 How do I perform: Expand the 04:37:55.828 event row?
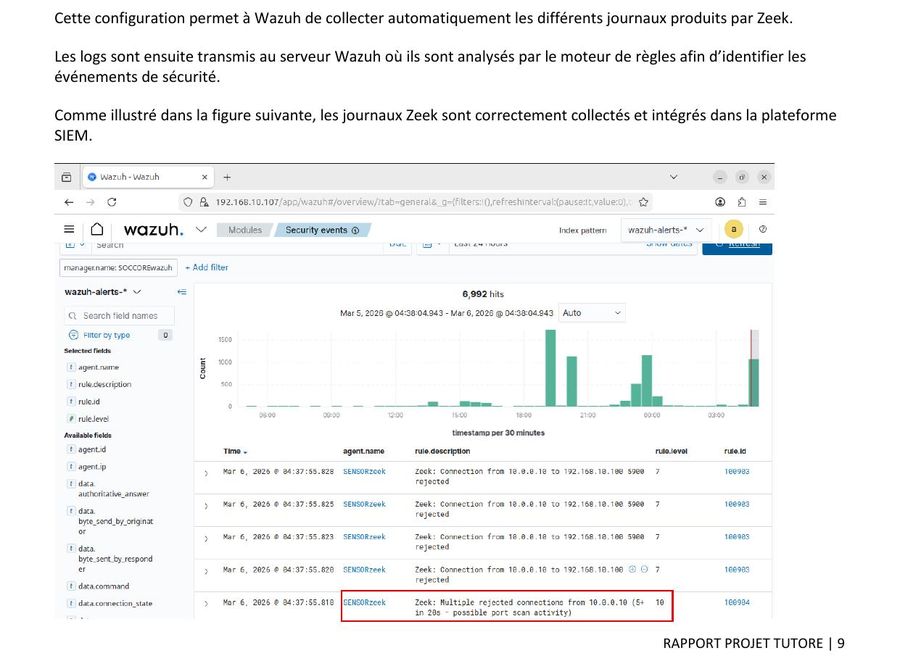coord(206,473)
